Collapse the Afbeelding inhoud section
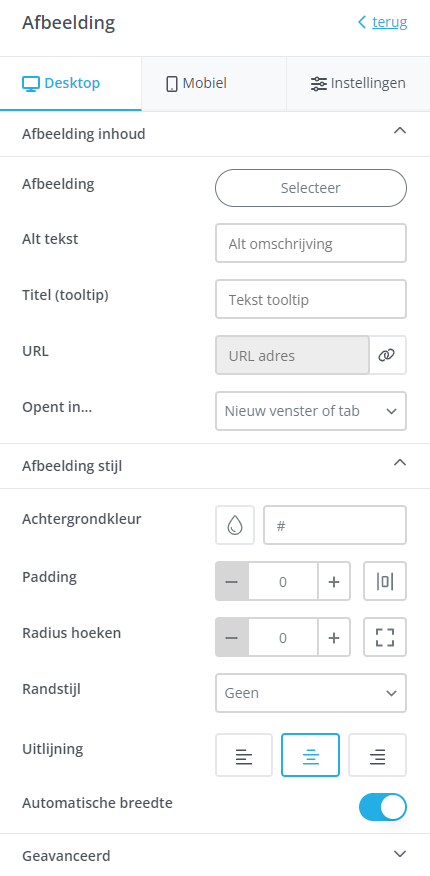This screenshot has height=876, width=430. (215, 134)
